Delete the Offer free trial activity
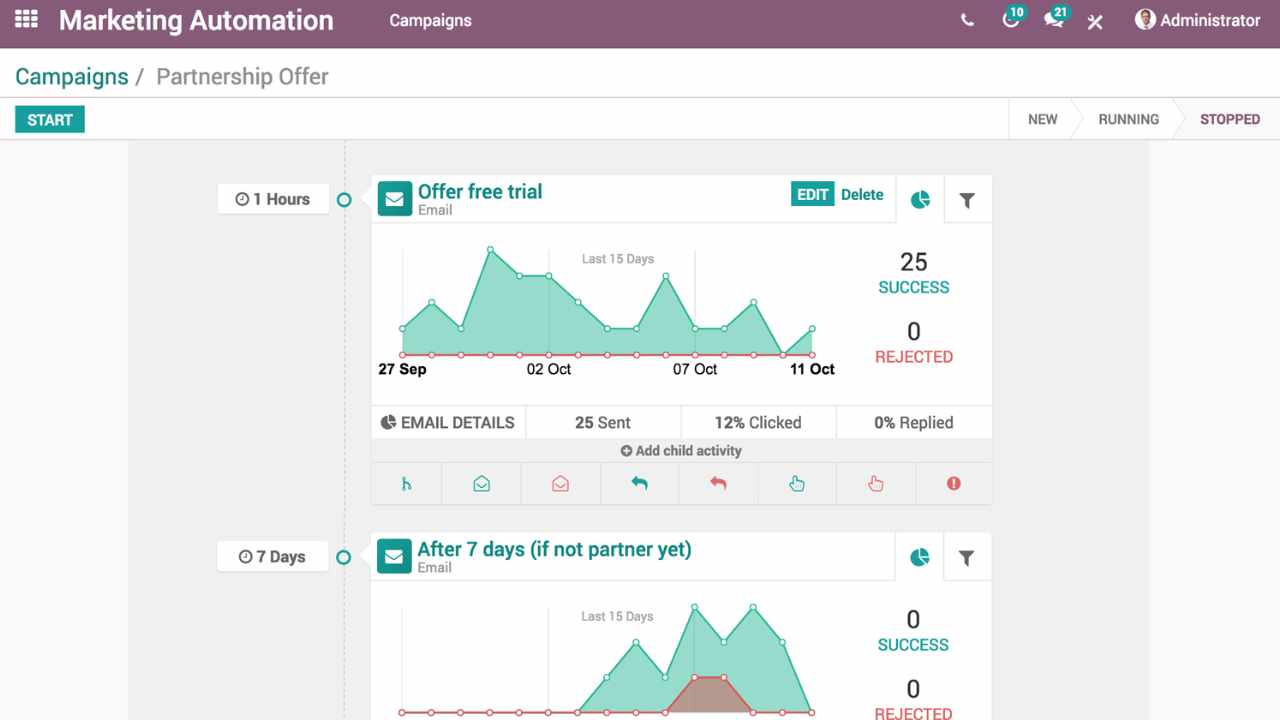The image size is (1280, 720). (862, 195)
